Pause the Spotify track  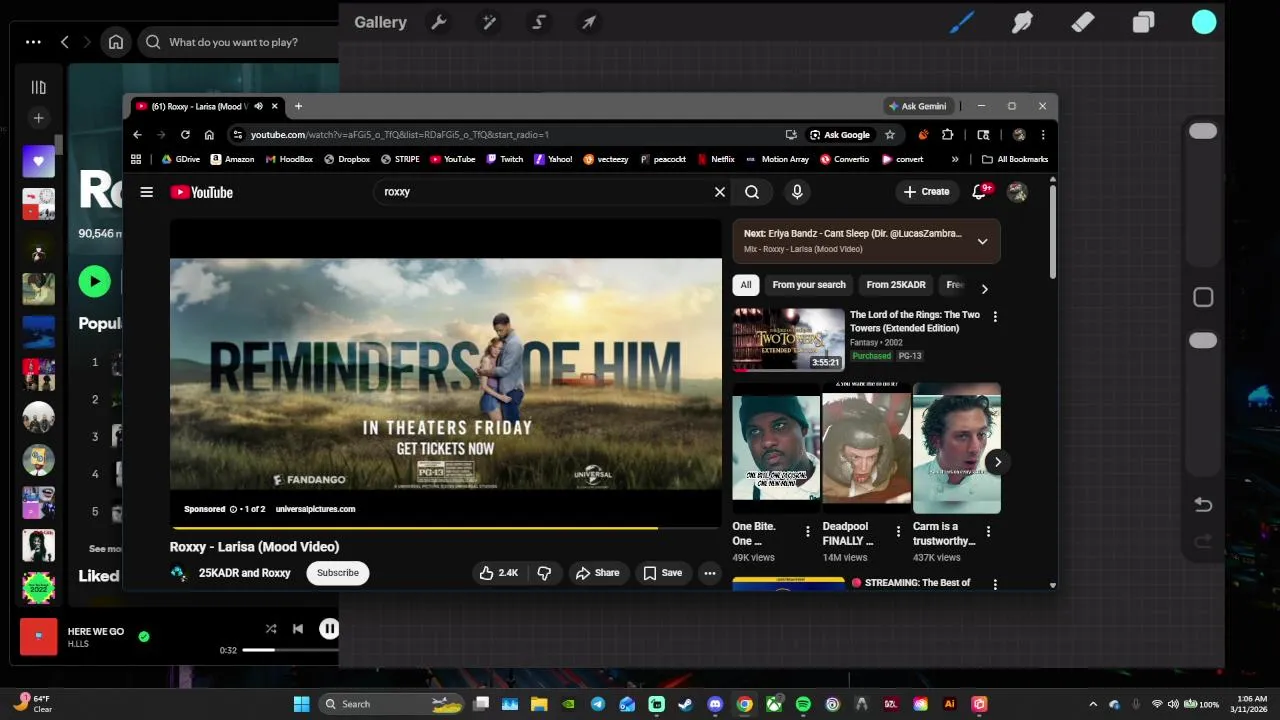[328, 629]
